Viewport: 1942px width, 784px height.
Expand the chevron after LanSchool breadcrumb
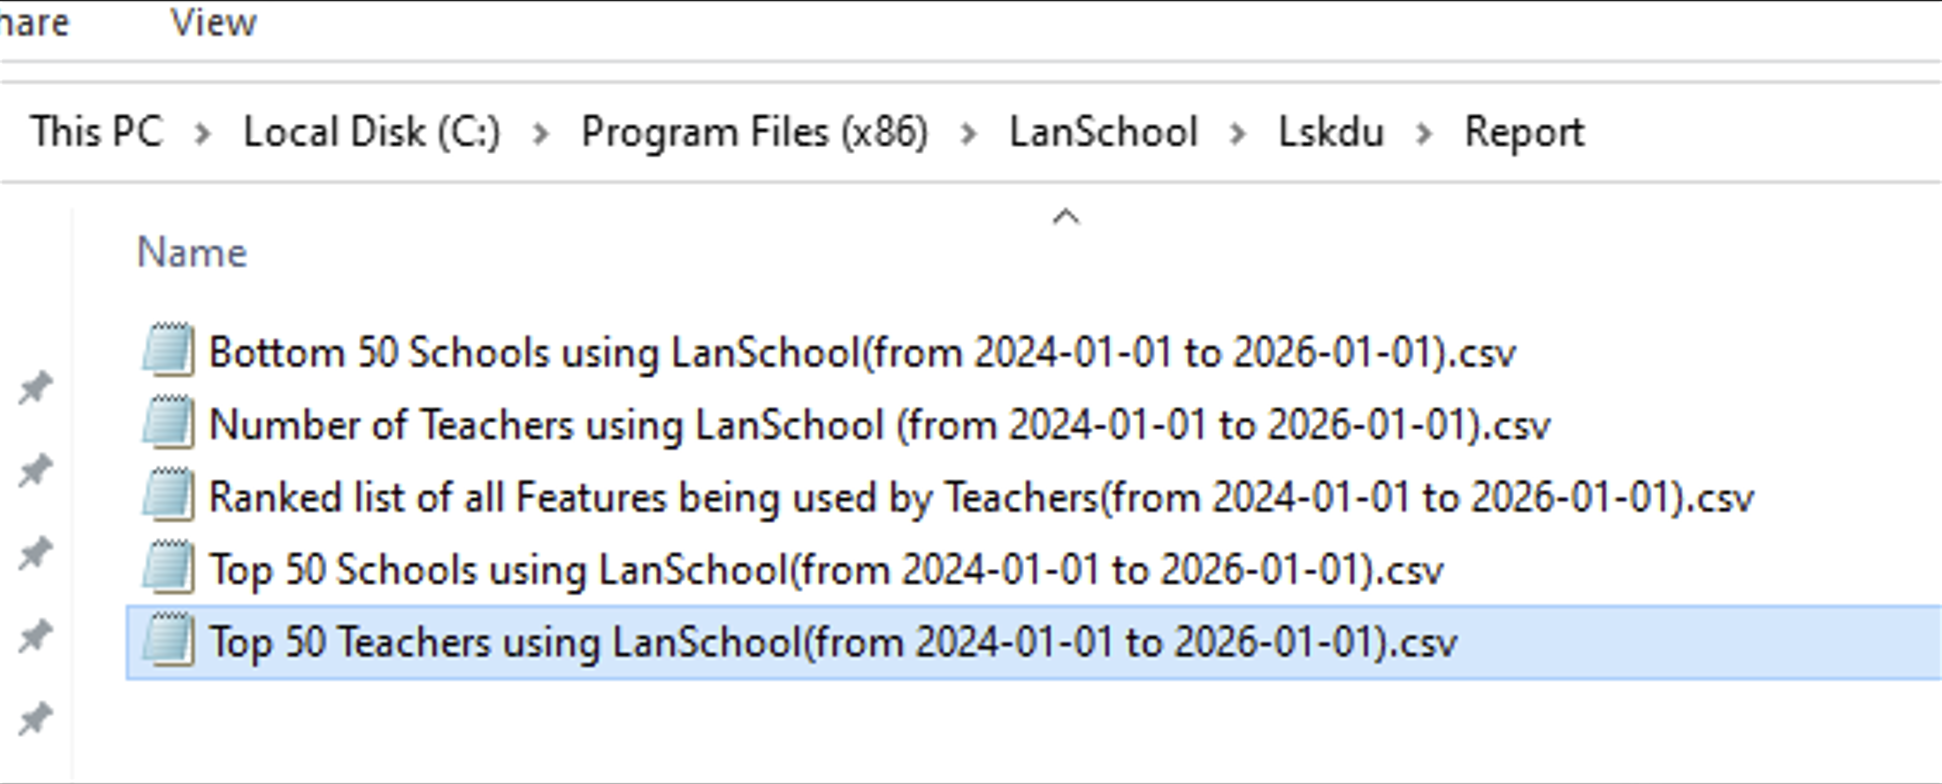(x=1238, y=133)
